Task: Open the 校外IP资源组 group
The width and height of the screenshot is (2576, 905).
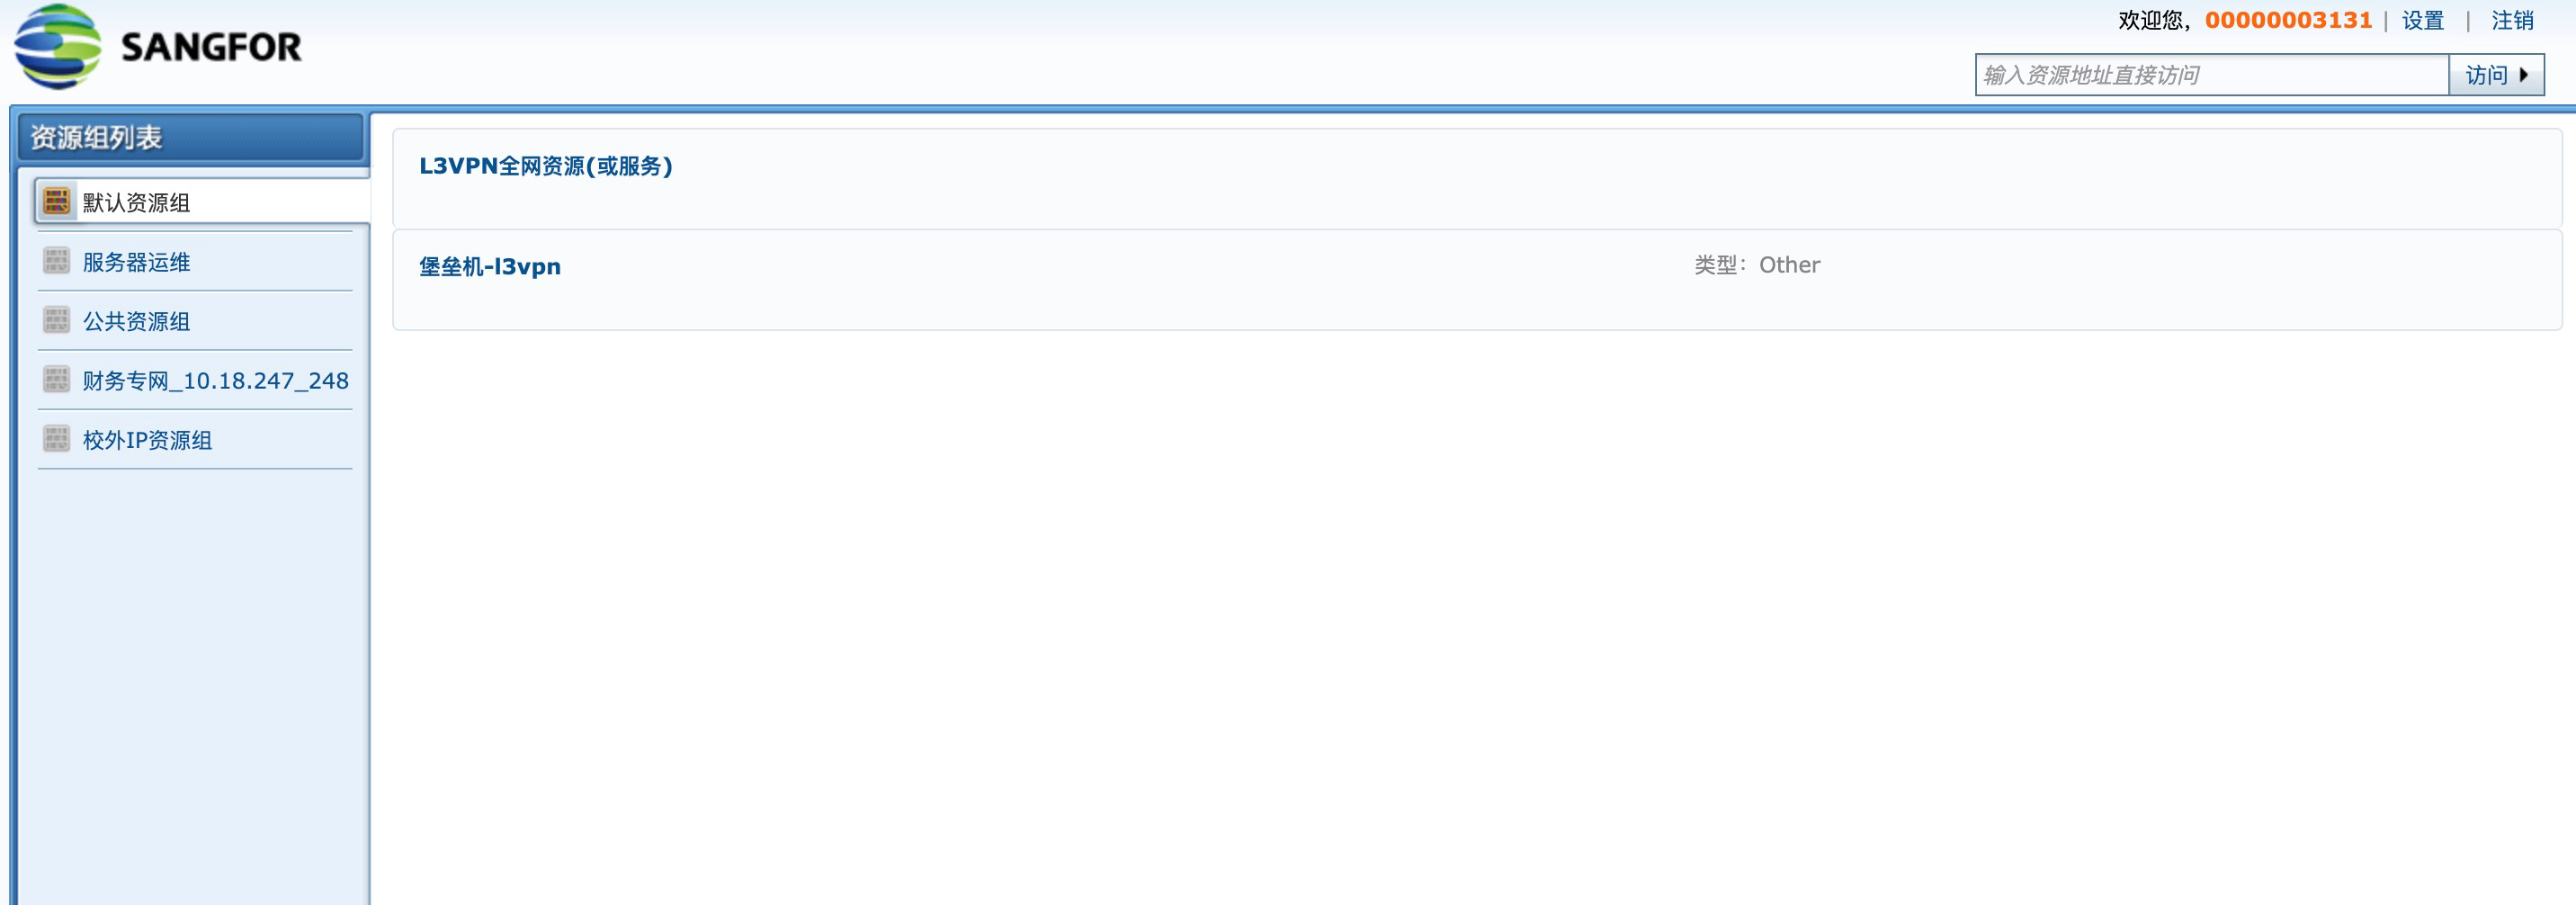Action: [147, 440]
